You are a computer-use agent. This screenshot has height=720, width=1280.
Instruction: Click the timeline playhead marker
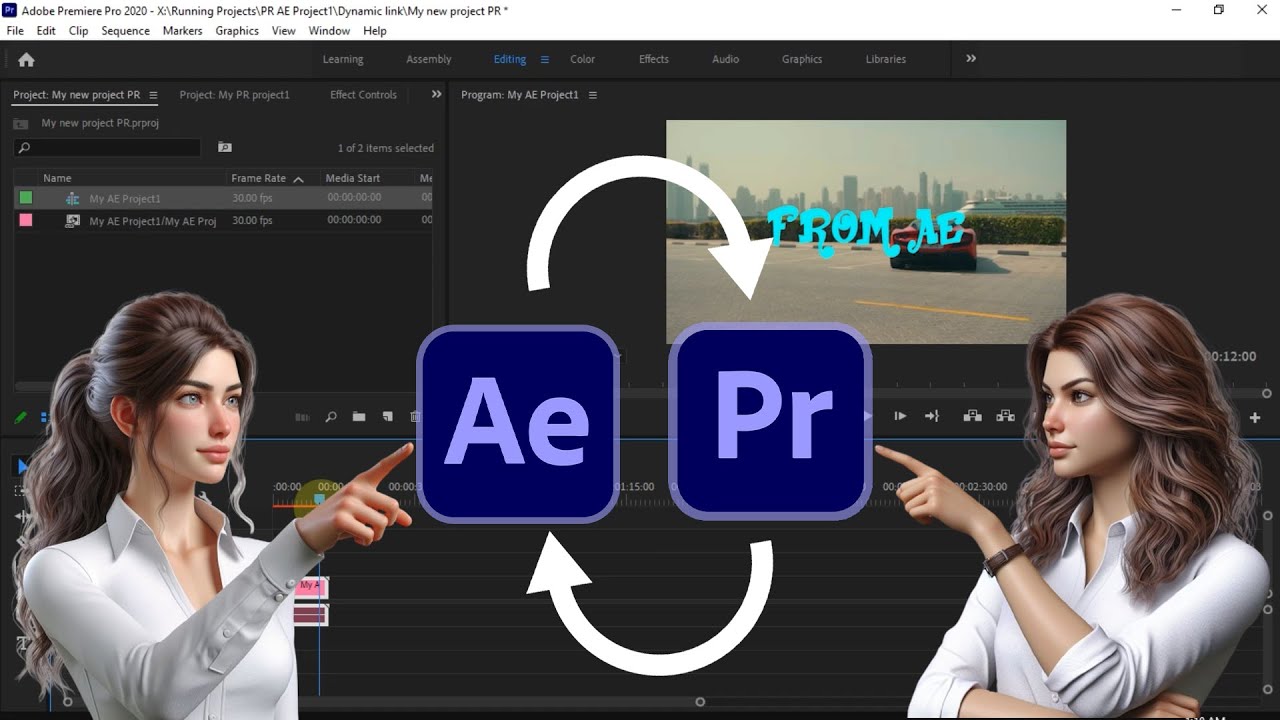tap(319, 497)
